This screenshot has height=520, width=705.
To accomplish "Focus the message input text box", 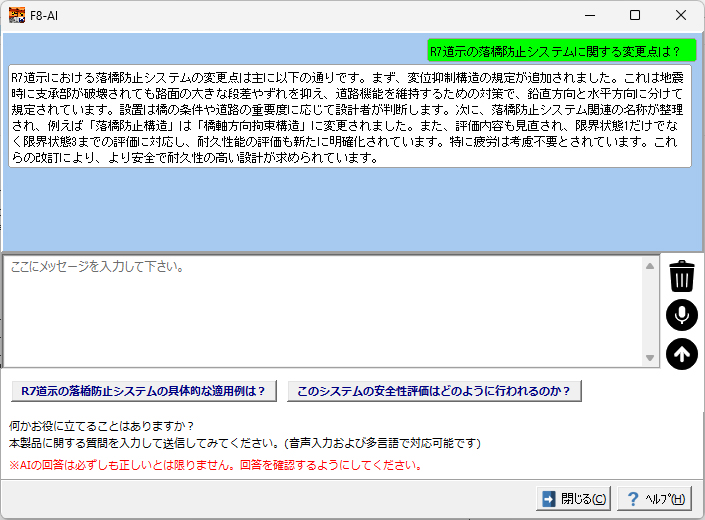I will click(320, 312).
